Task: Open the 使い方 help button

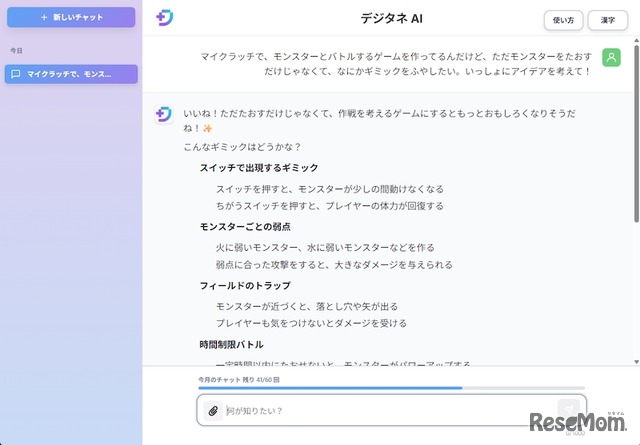Action: (x=563, y=20)
